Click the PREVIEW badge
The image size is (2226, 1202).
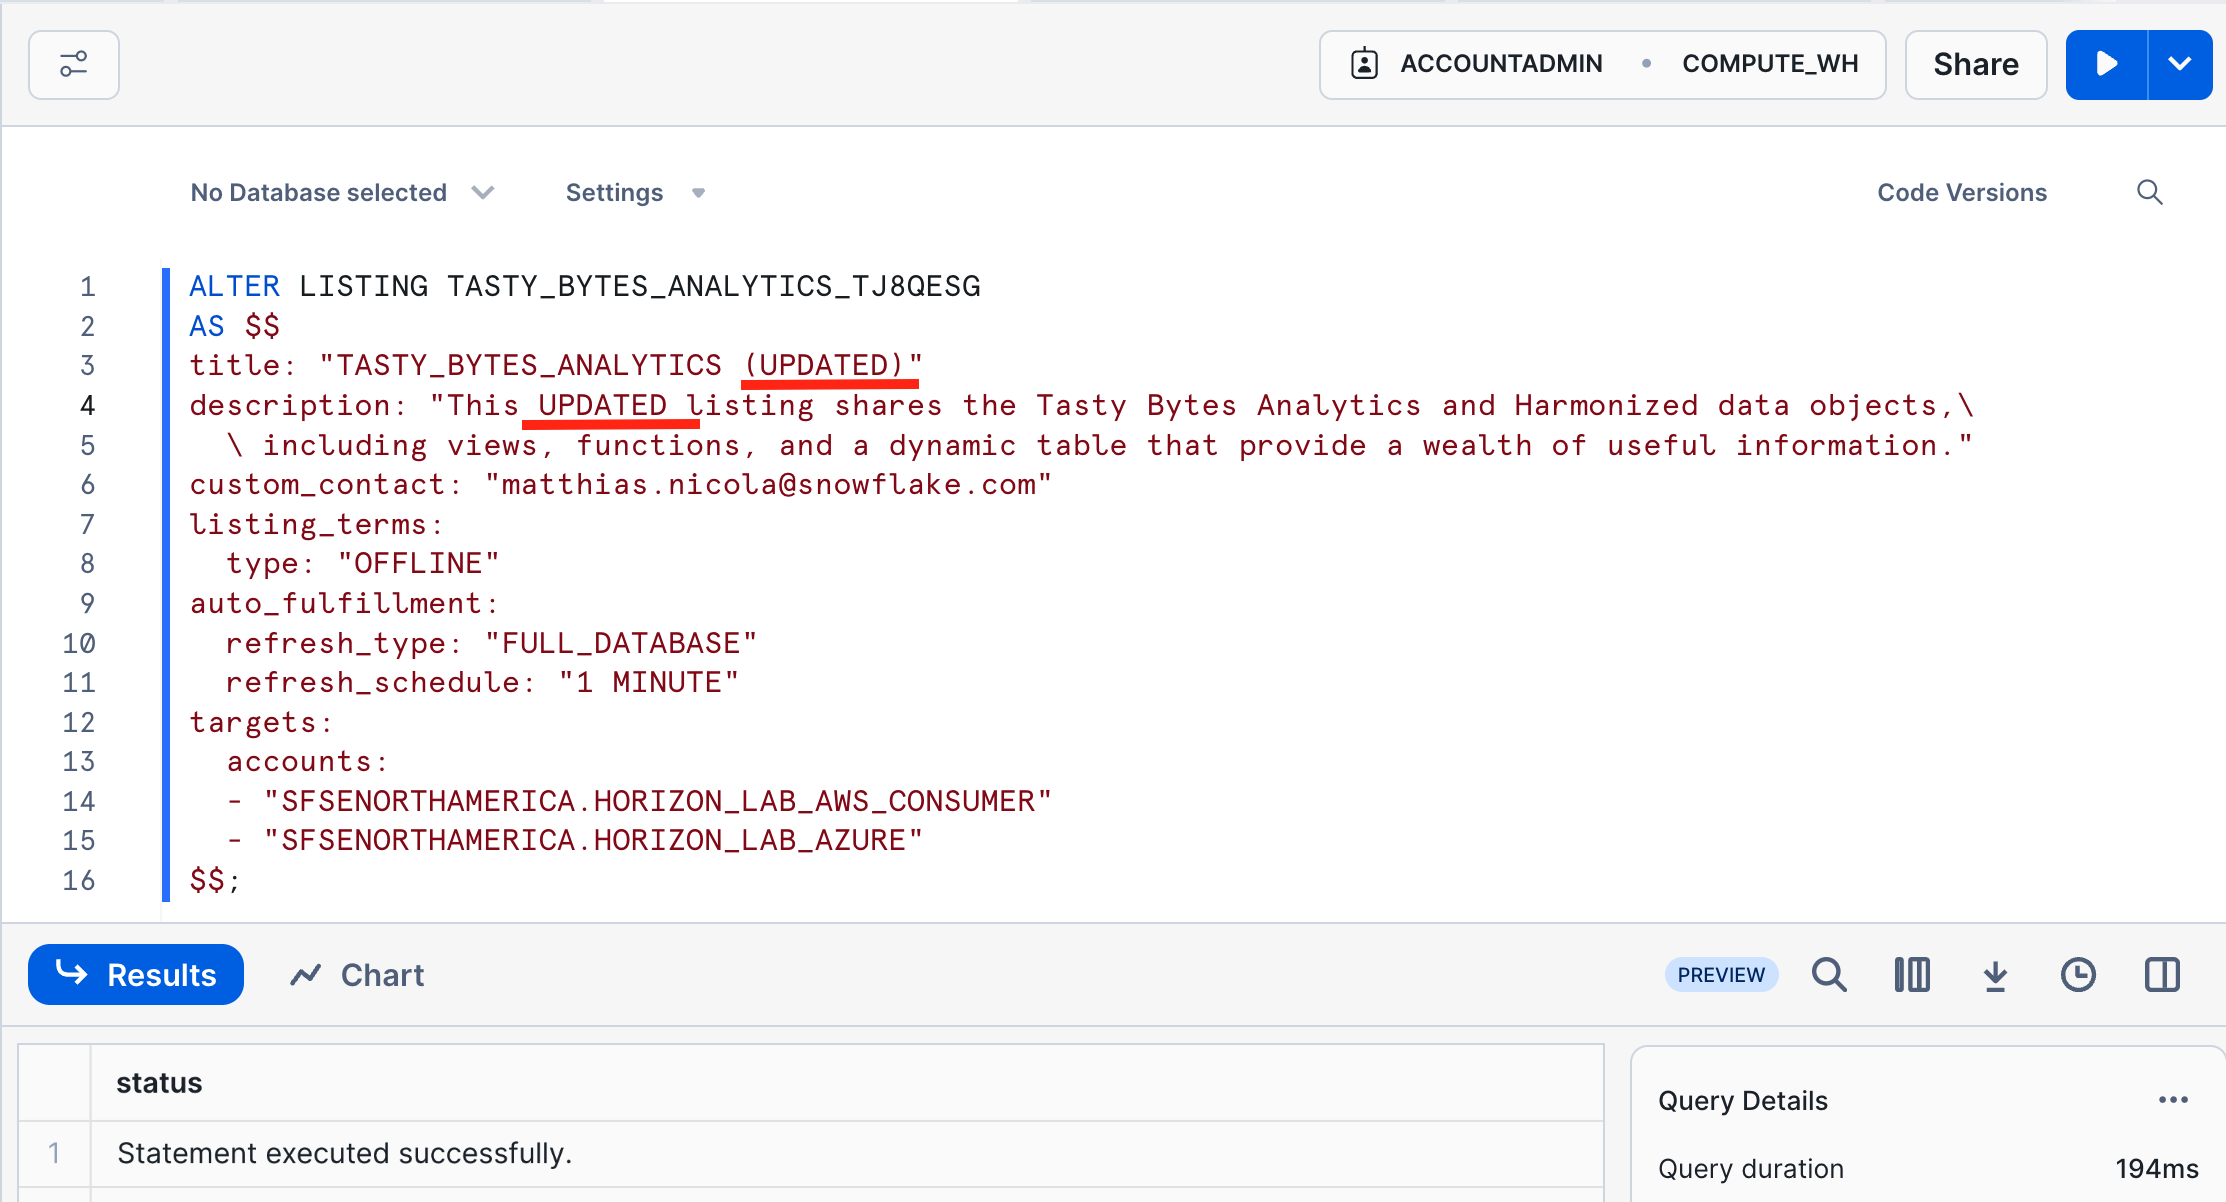tap(1720, 974)
